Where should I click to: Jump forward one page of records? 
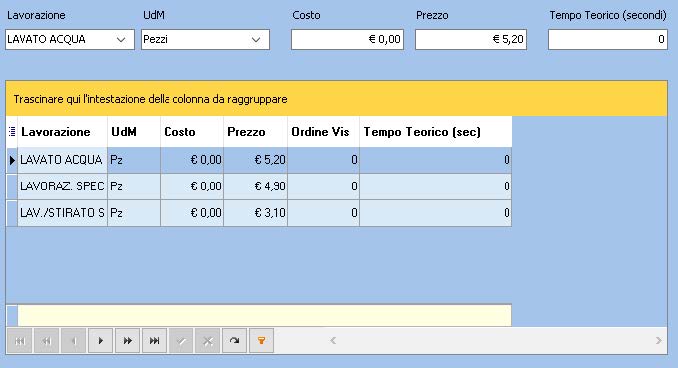pyautogui.click(x=127, y=341)
